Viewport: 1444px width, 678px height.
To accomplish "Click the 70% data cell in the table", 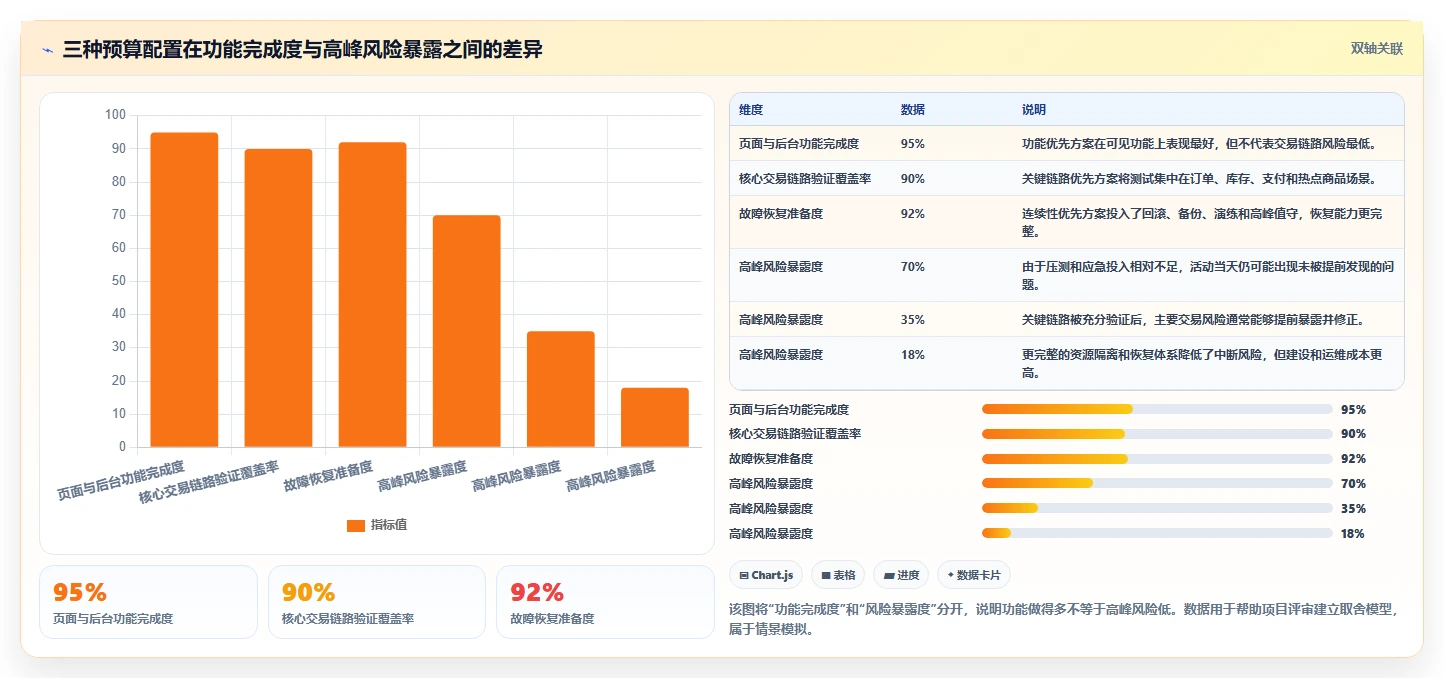I will coord(913,267).
